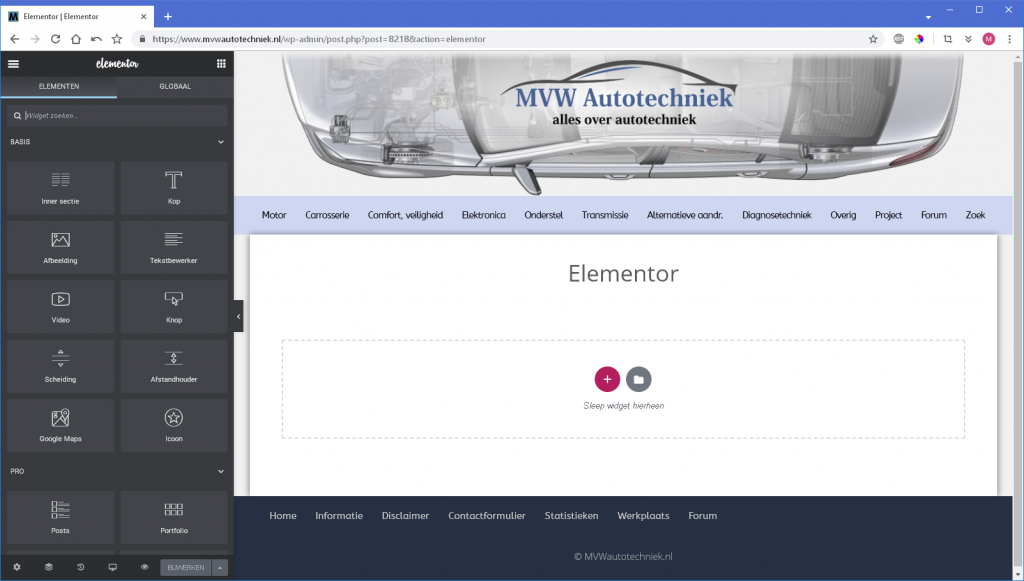Click the browser address bar URL
This screenshot has height=581, width=1024.
[319, 39]
